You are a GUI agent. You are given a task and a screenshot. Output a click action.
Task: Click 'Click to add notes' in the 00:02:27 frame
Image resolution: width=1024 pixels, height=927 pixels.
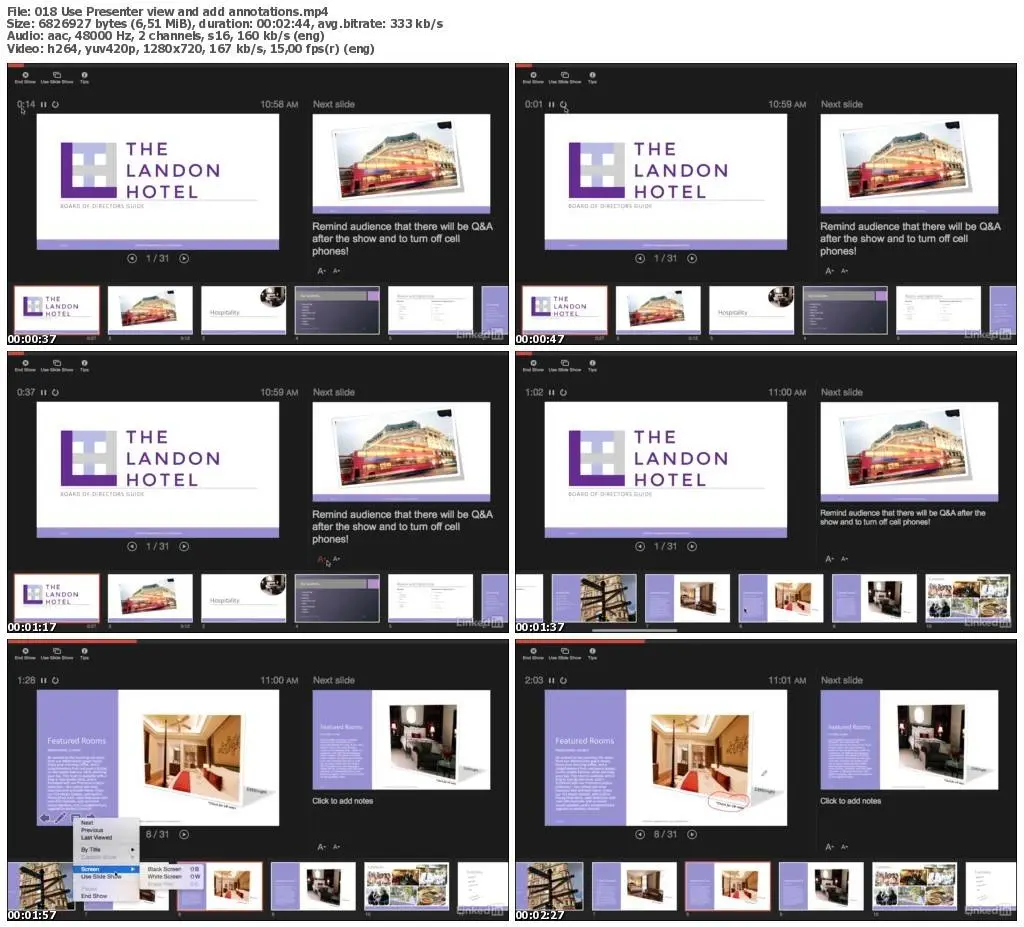click(x=851, y=801)
